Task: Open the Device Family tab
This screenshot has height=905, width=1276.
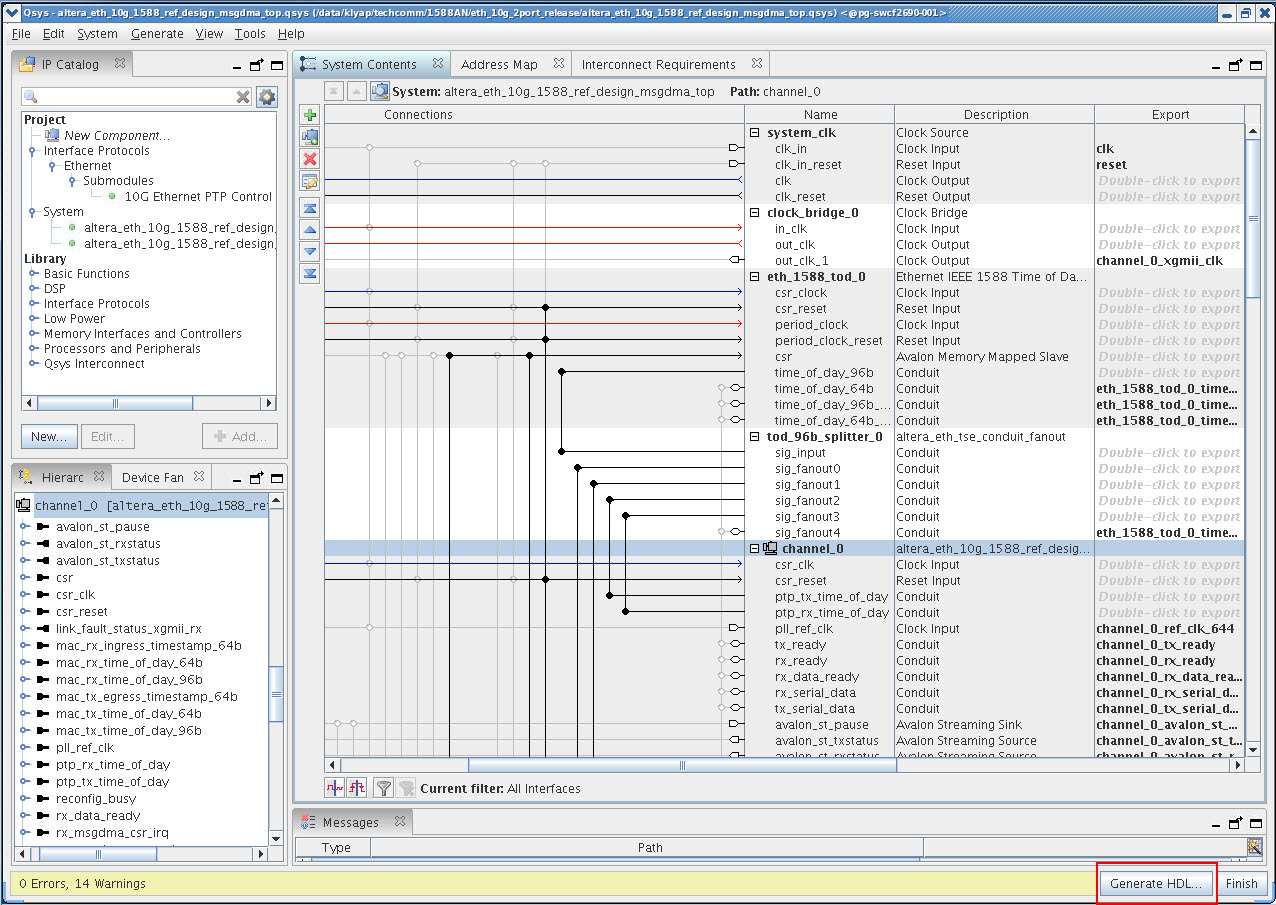Action: coord(152,477)
